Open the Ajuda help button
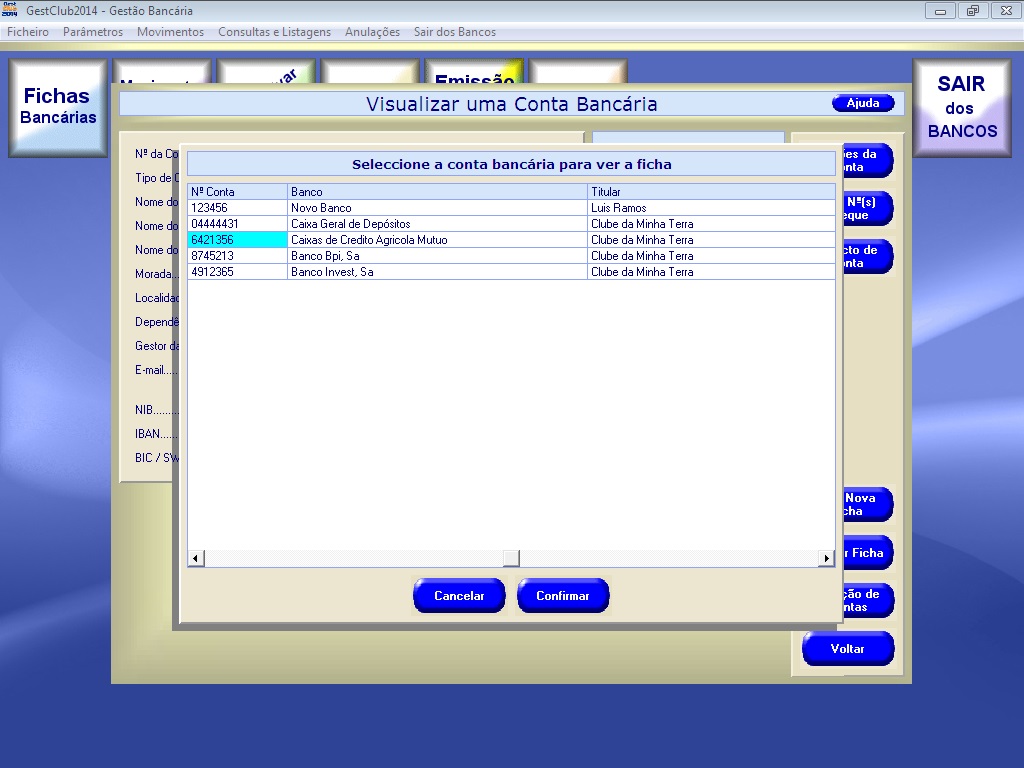This screenshot has height=768, width=1024. pyautogui.click(x=863, y=104)
